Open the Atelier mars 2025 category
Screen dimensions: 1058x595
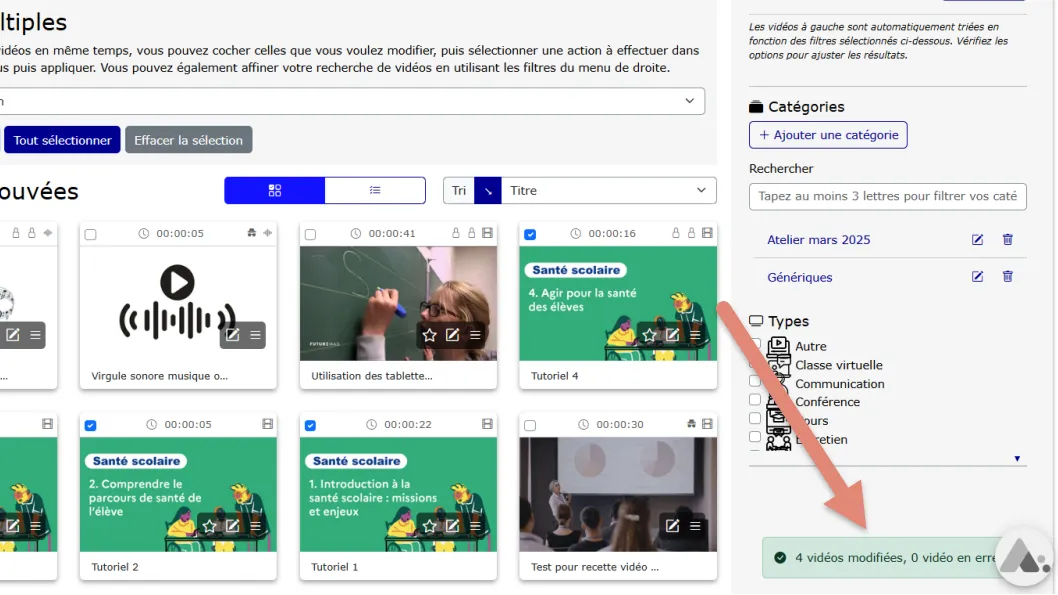point(818,239)
